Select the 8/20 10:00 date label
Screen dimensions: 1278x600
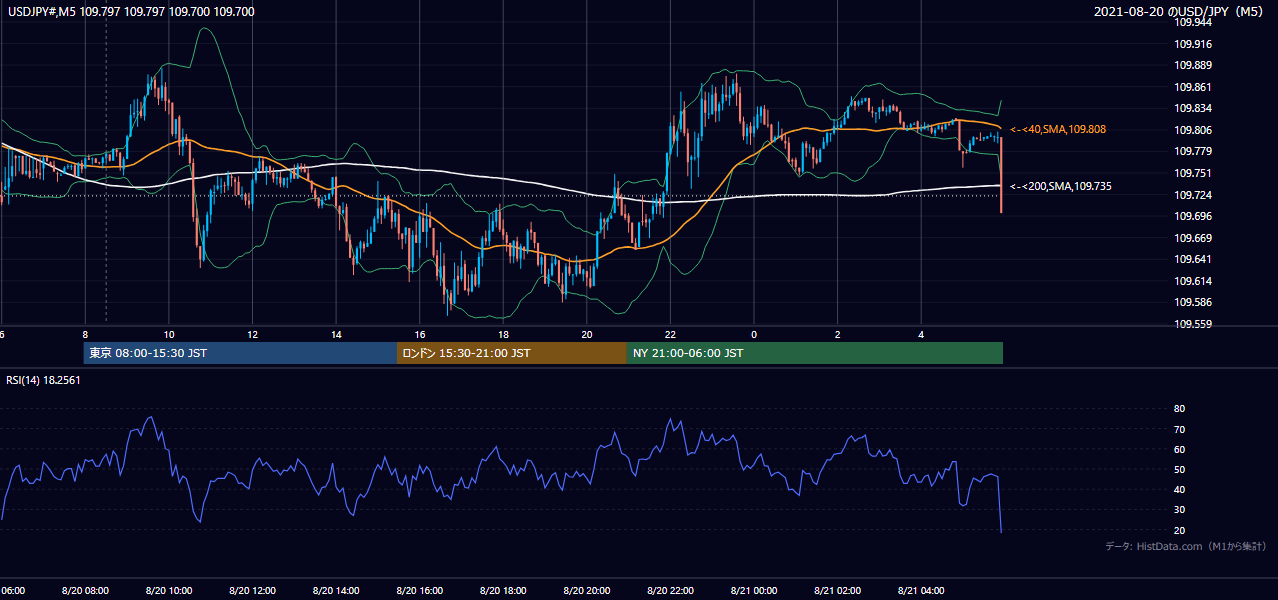click(169, 591)
